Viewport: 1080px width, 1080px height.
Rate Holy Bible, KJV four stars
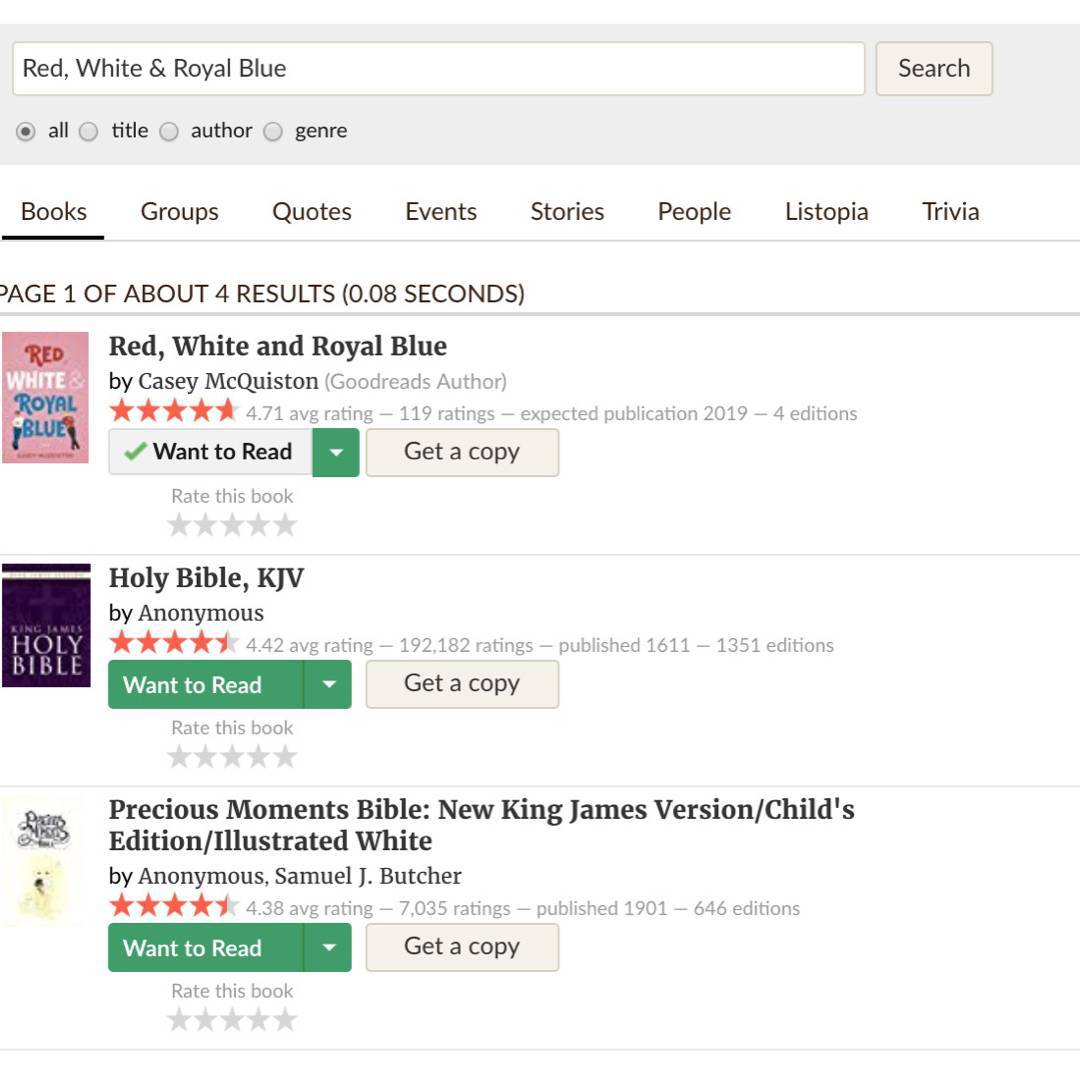(259, 757)
